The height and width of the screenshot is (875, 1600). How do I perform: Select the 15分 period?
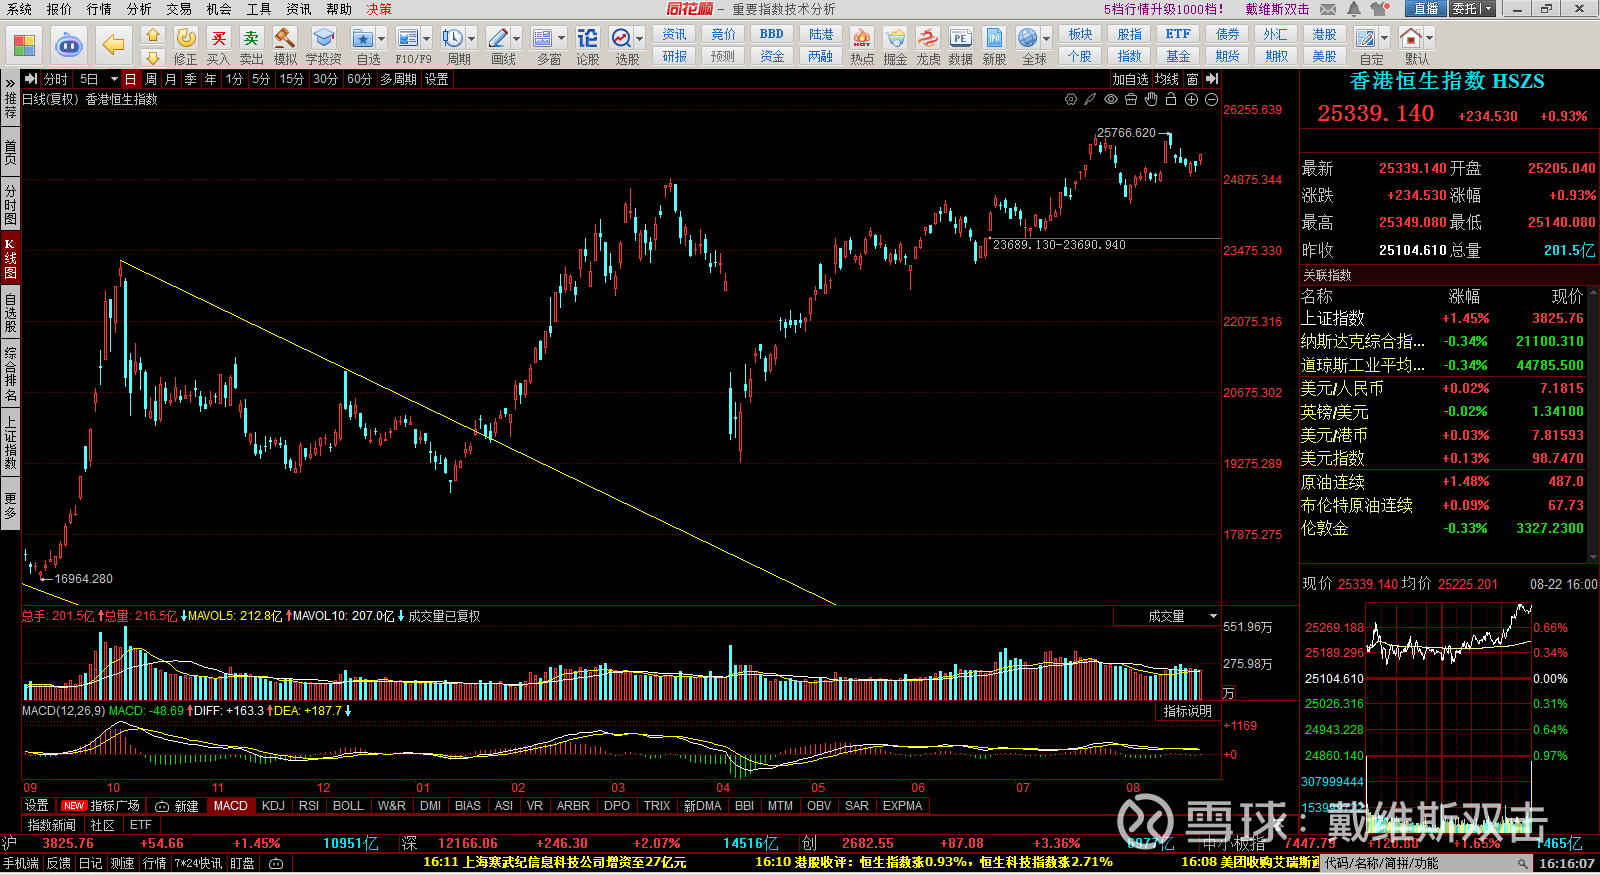pos(292,79)
